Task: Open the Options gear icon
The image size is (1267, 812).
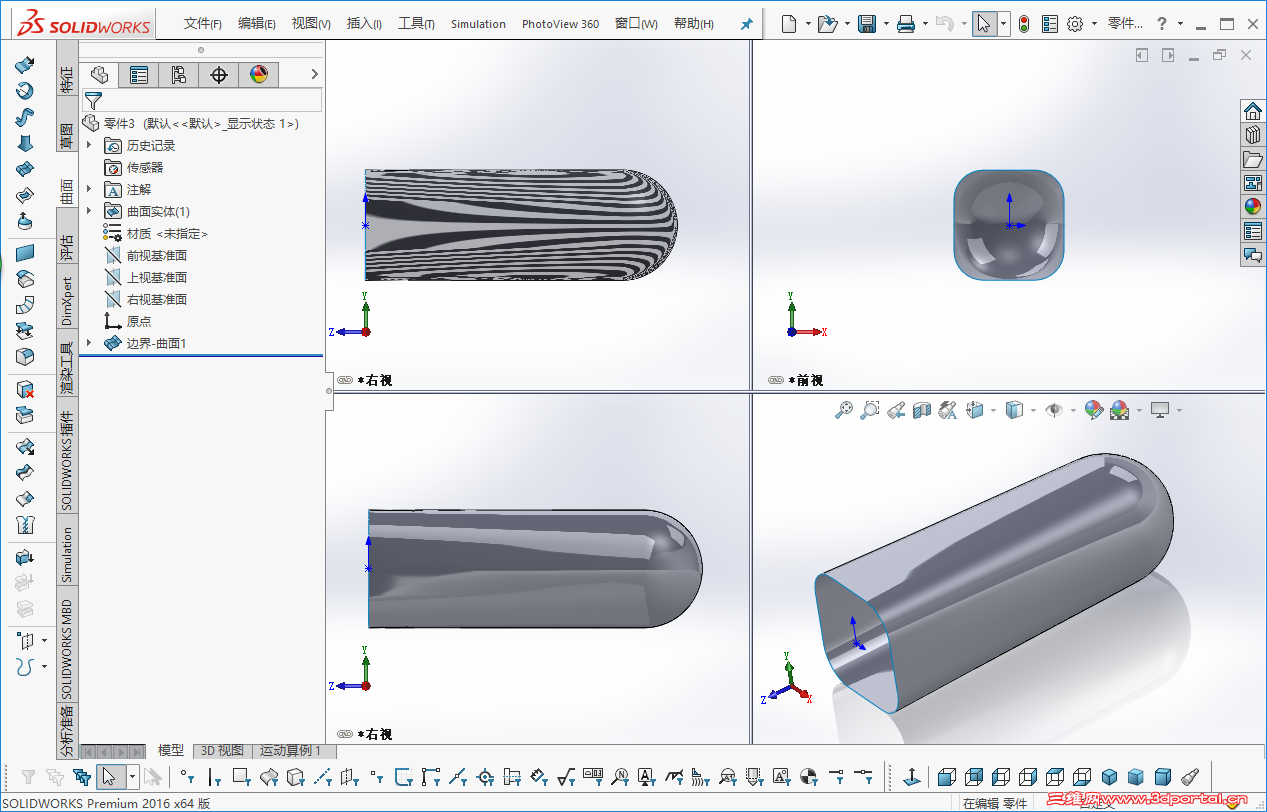Action: click(1075, 24)
